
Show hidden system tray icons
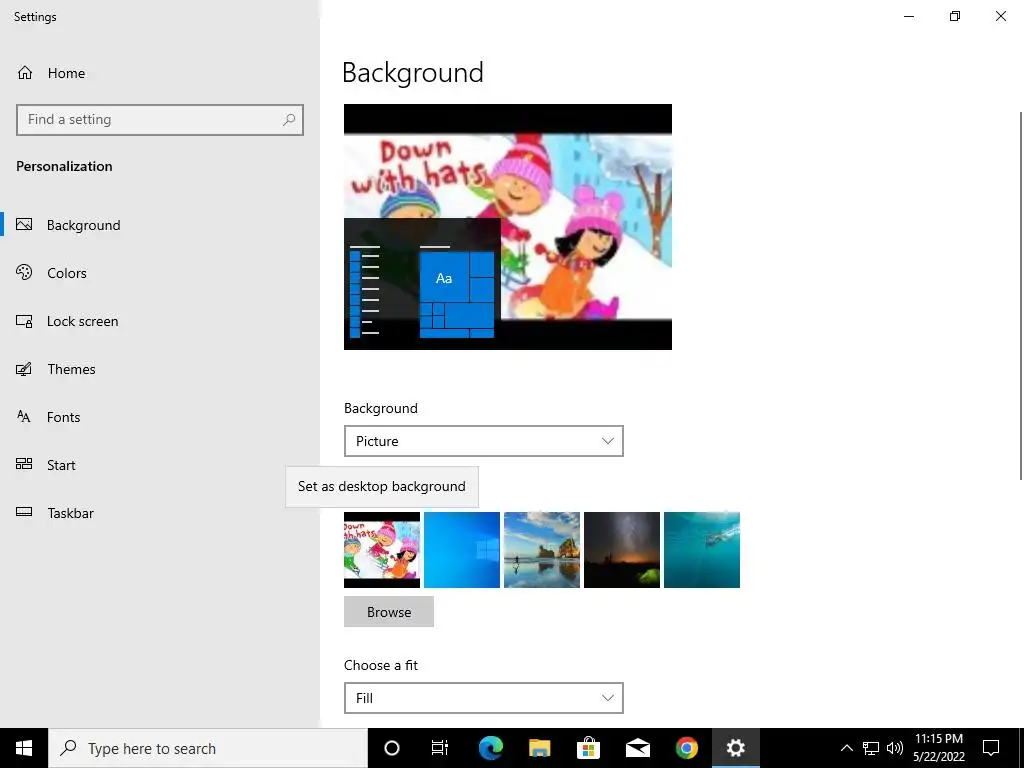tap(846, 748)
